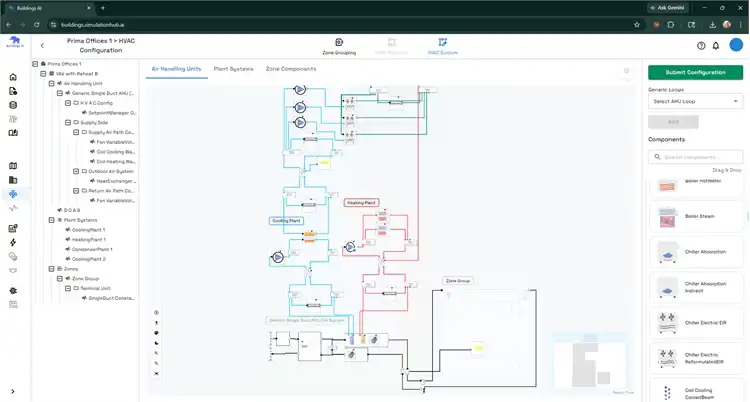Select SetpointManager tree item

[112, 113]
